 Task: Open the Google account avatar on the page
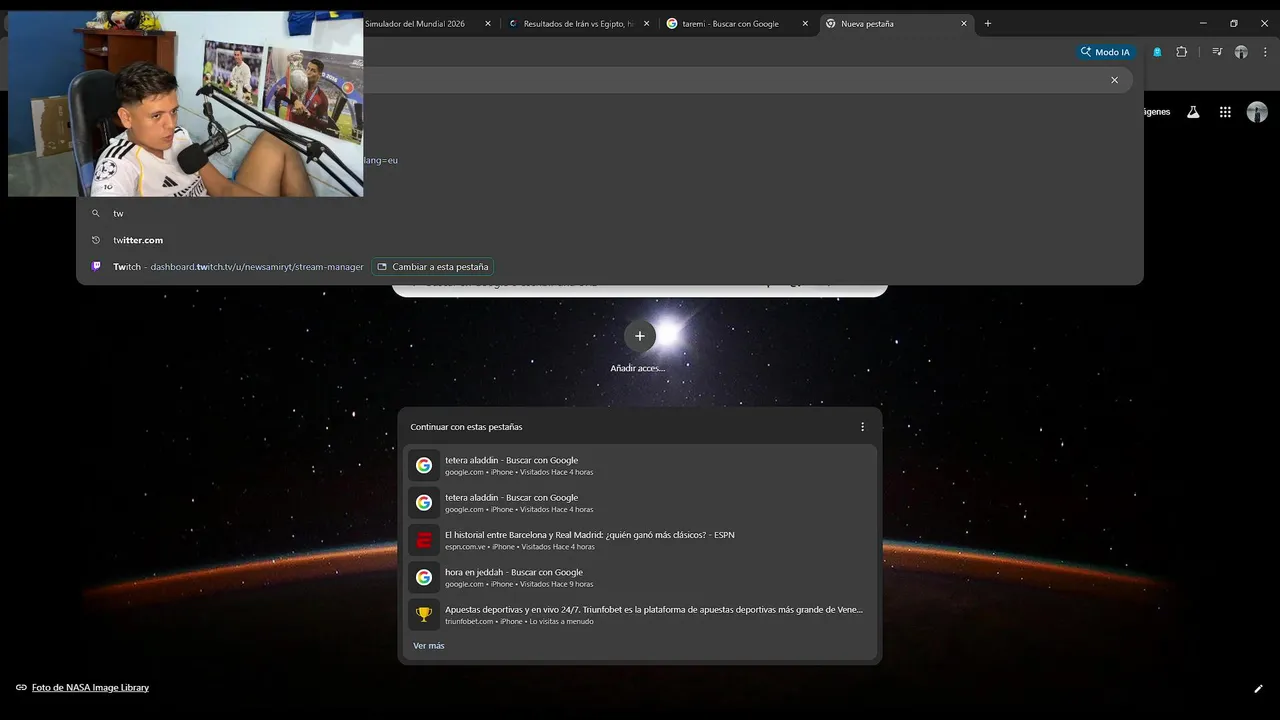[x=1257, y=112]
